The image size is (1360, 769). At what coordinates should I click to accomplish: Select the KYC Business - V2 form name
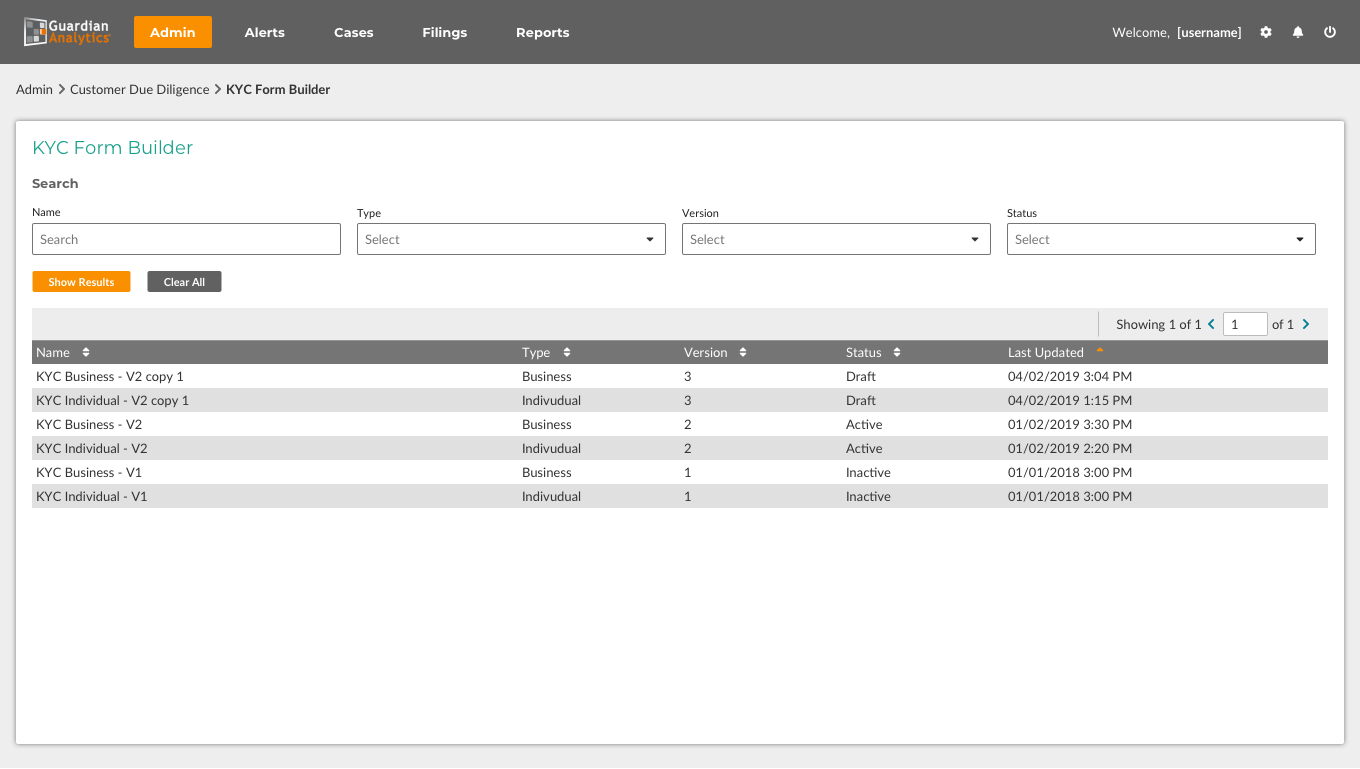[89, 424]
